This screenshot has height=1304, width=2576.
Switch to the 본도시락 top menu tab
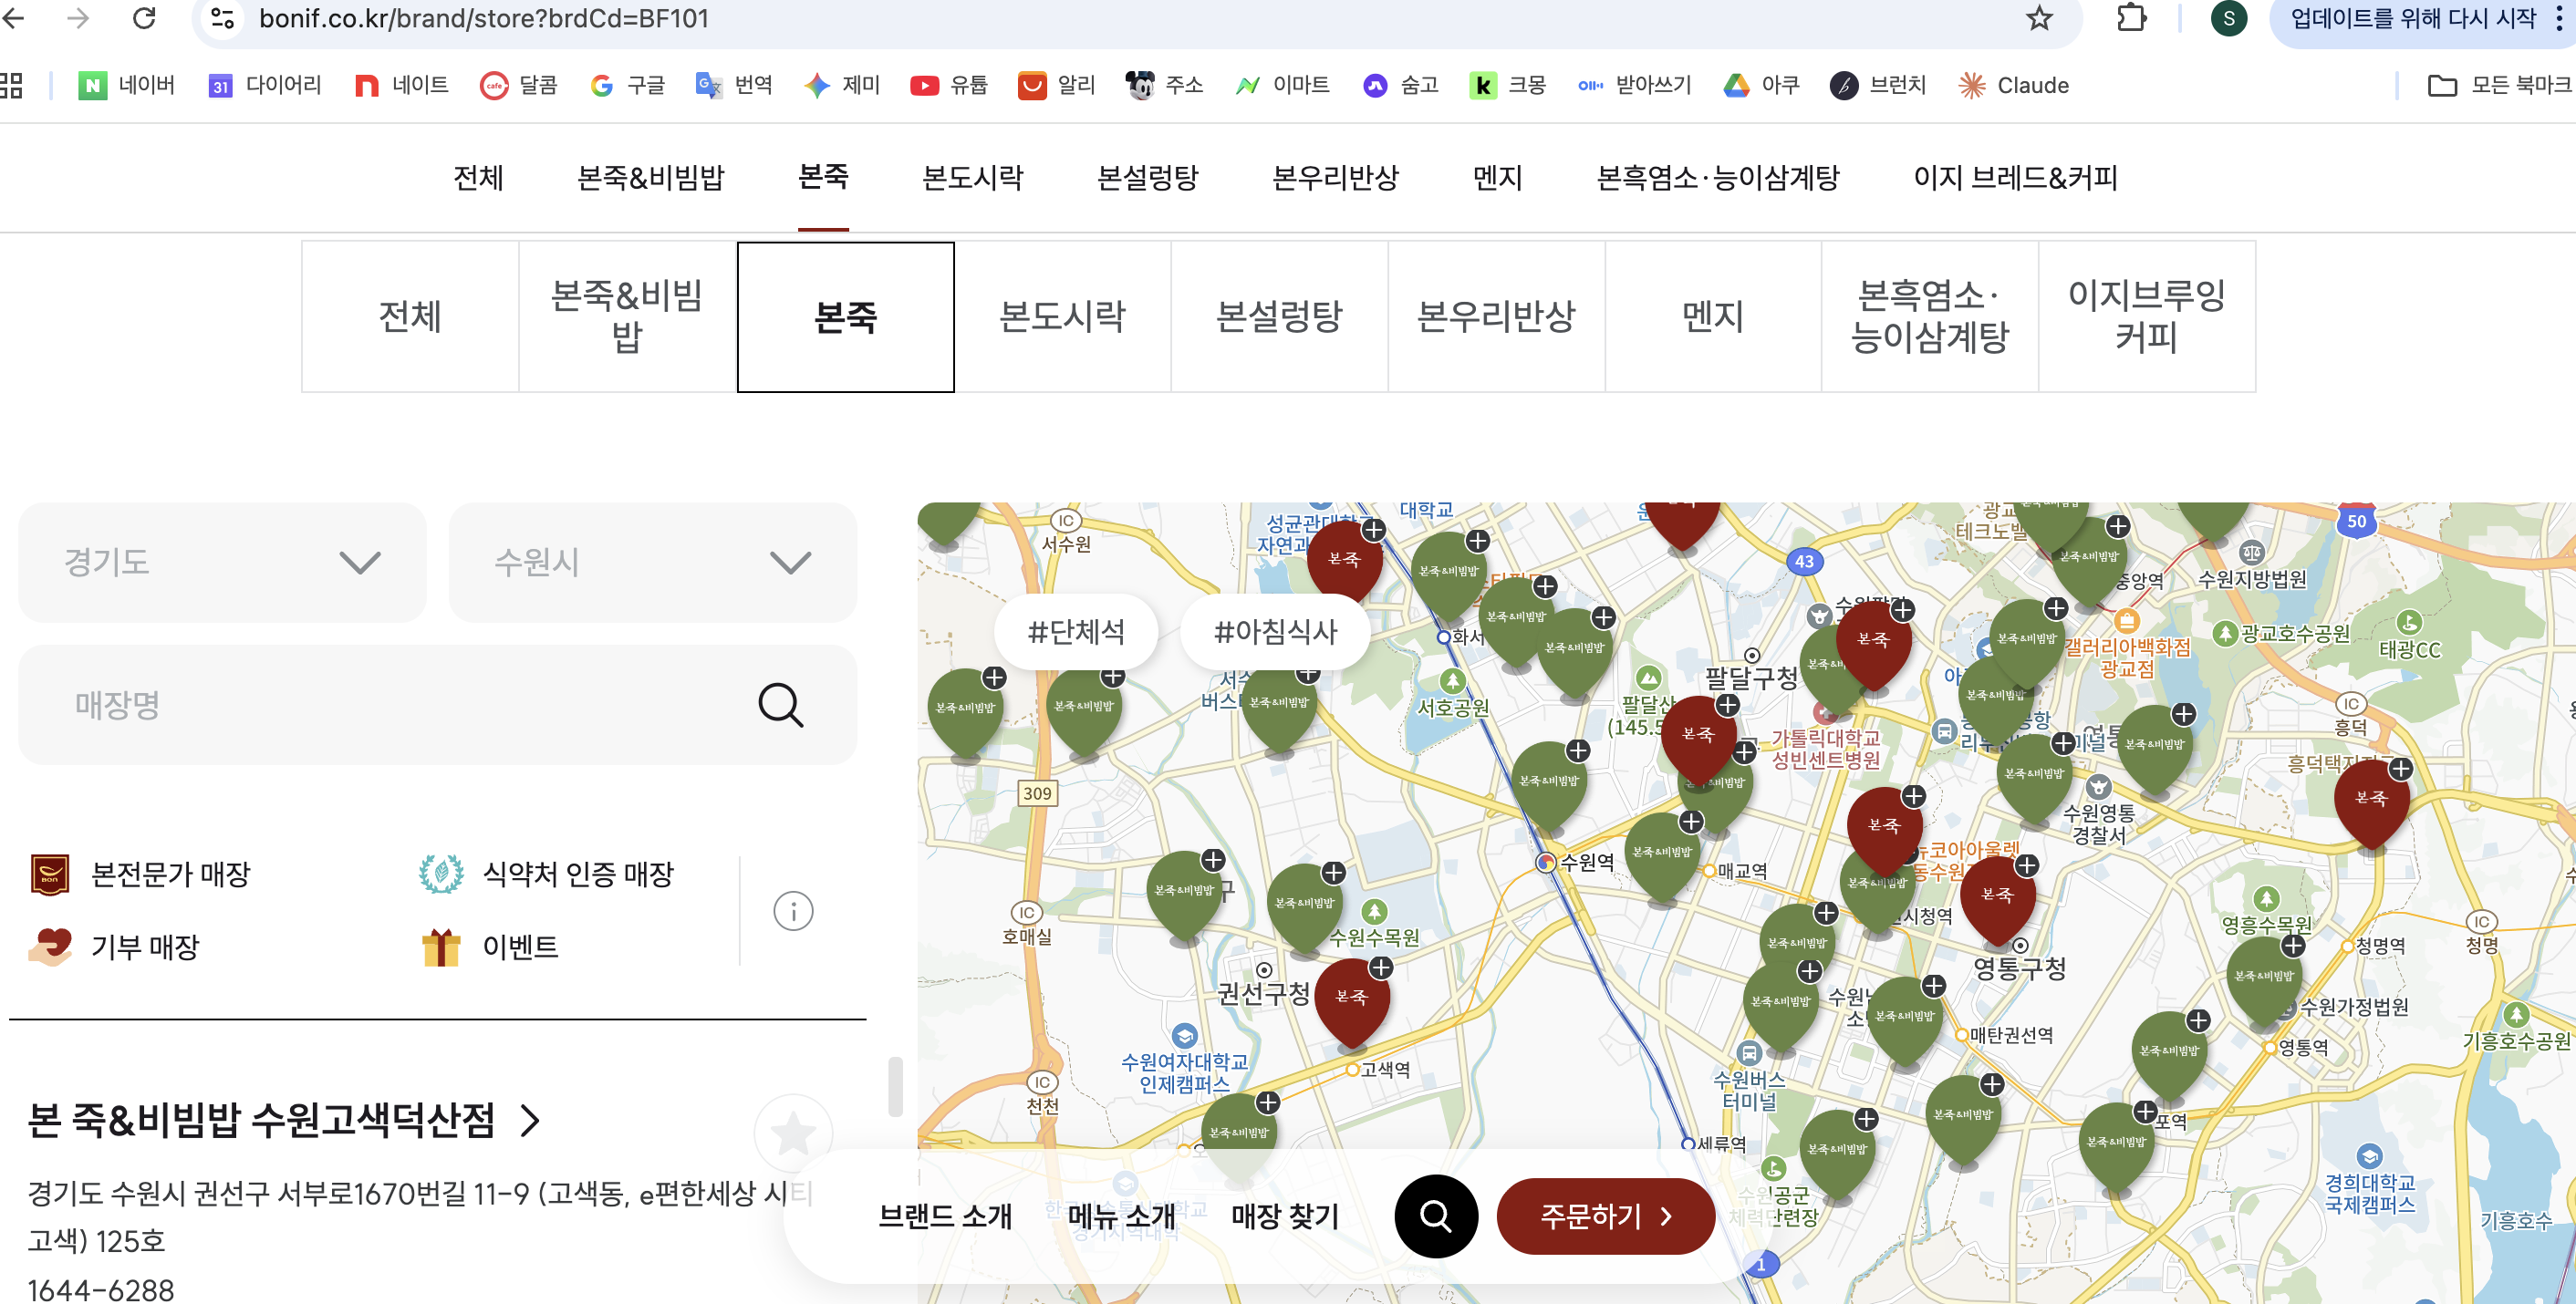pos(972,177)
